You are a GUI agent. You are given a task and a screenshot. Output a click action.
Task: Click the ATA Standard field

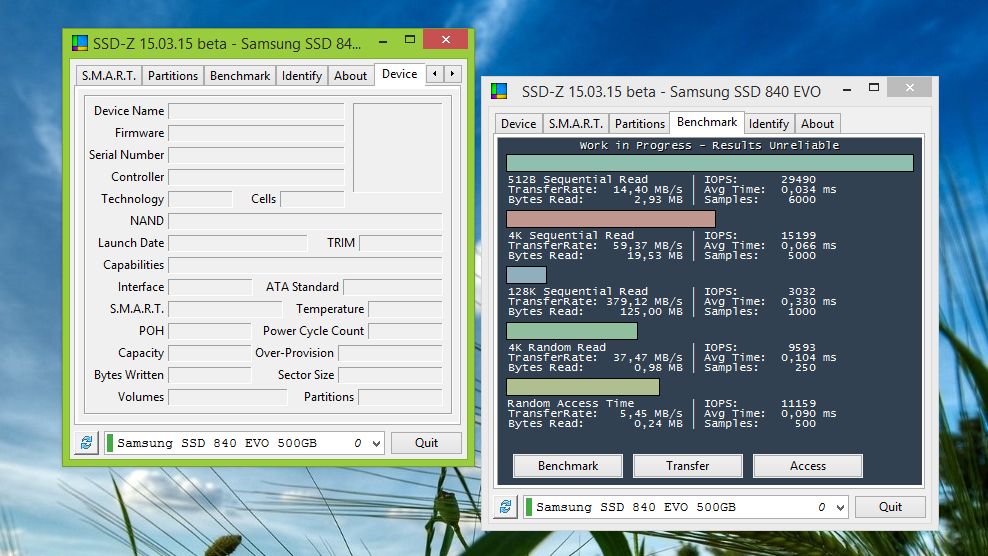click(393, 287)
